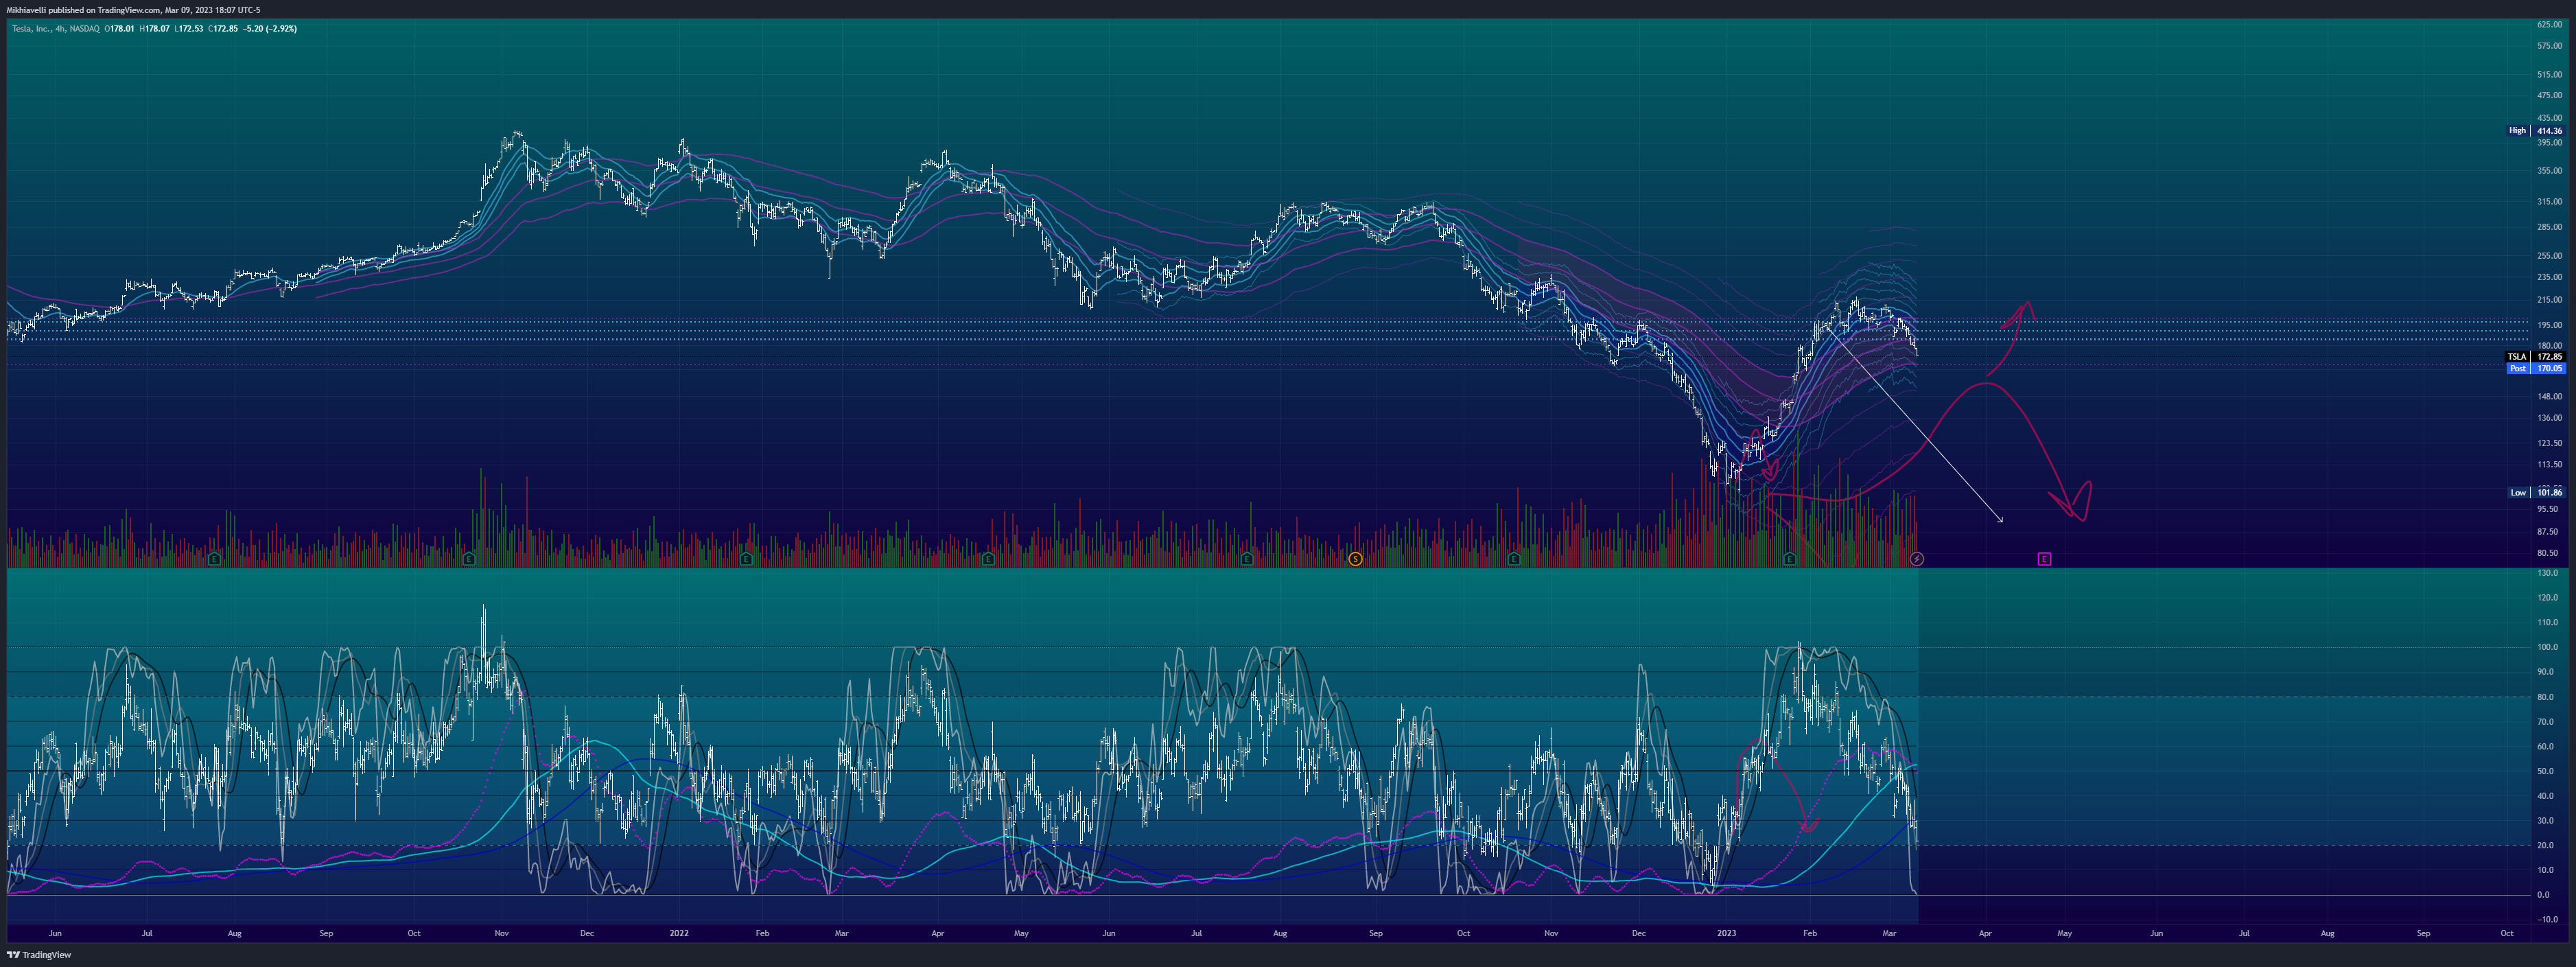
Task: Click the Tesla, Inc. symbol legend
Action: (55, 29)
